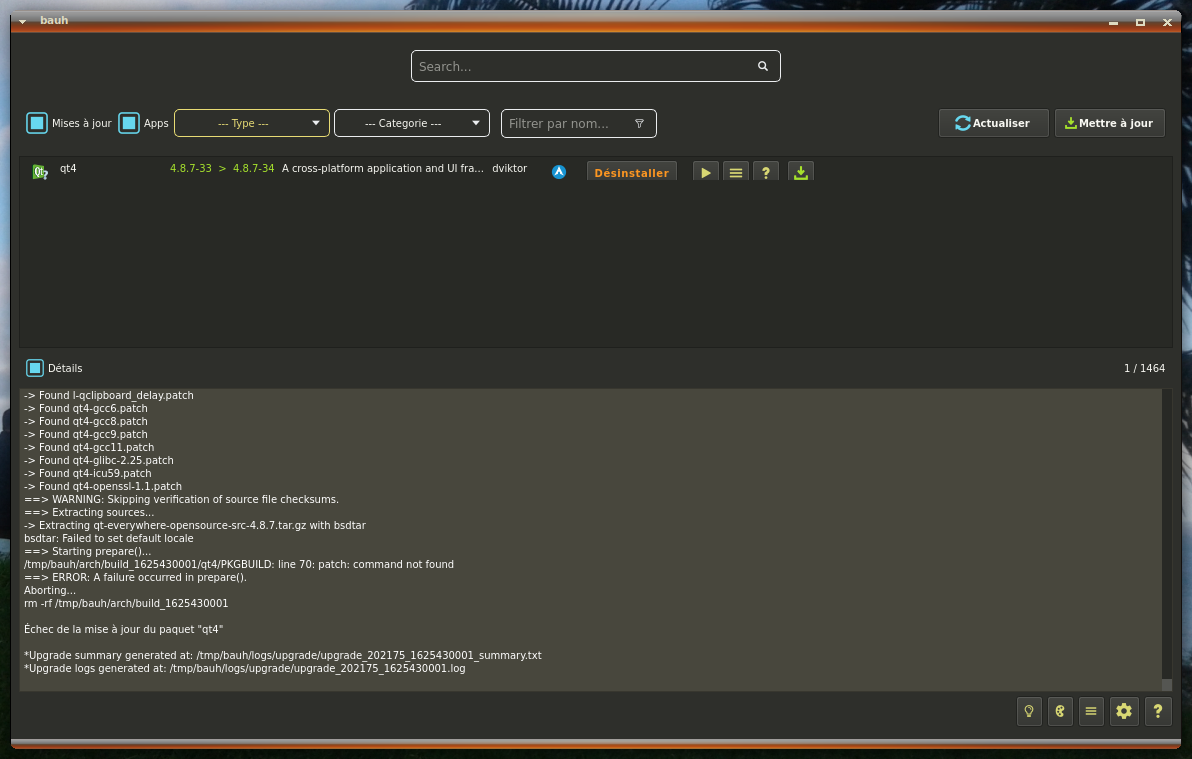Open themes via the palette button
1192x759 pixels.
coord(1060,711)
